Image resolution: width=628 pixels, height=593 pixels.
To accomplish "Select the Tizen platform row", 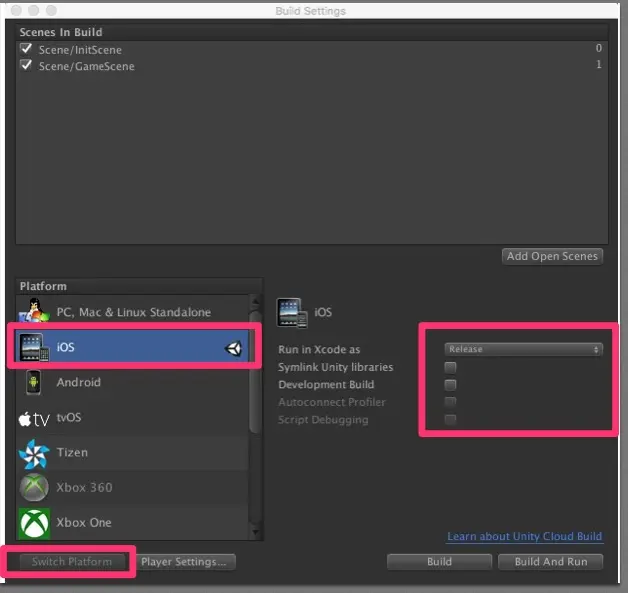I will [x=132, y=452].
